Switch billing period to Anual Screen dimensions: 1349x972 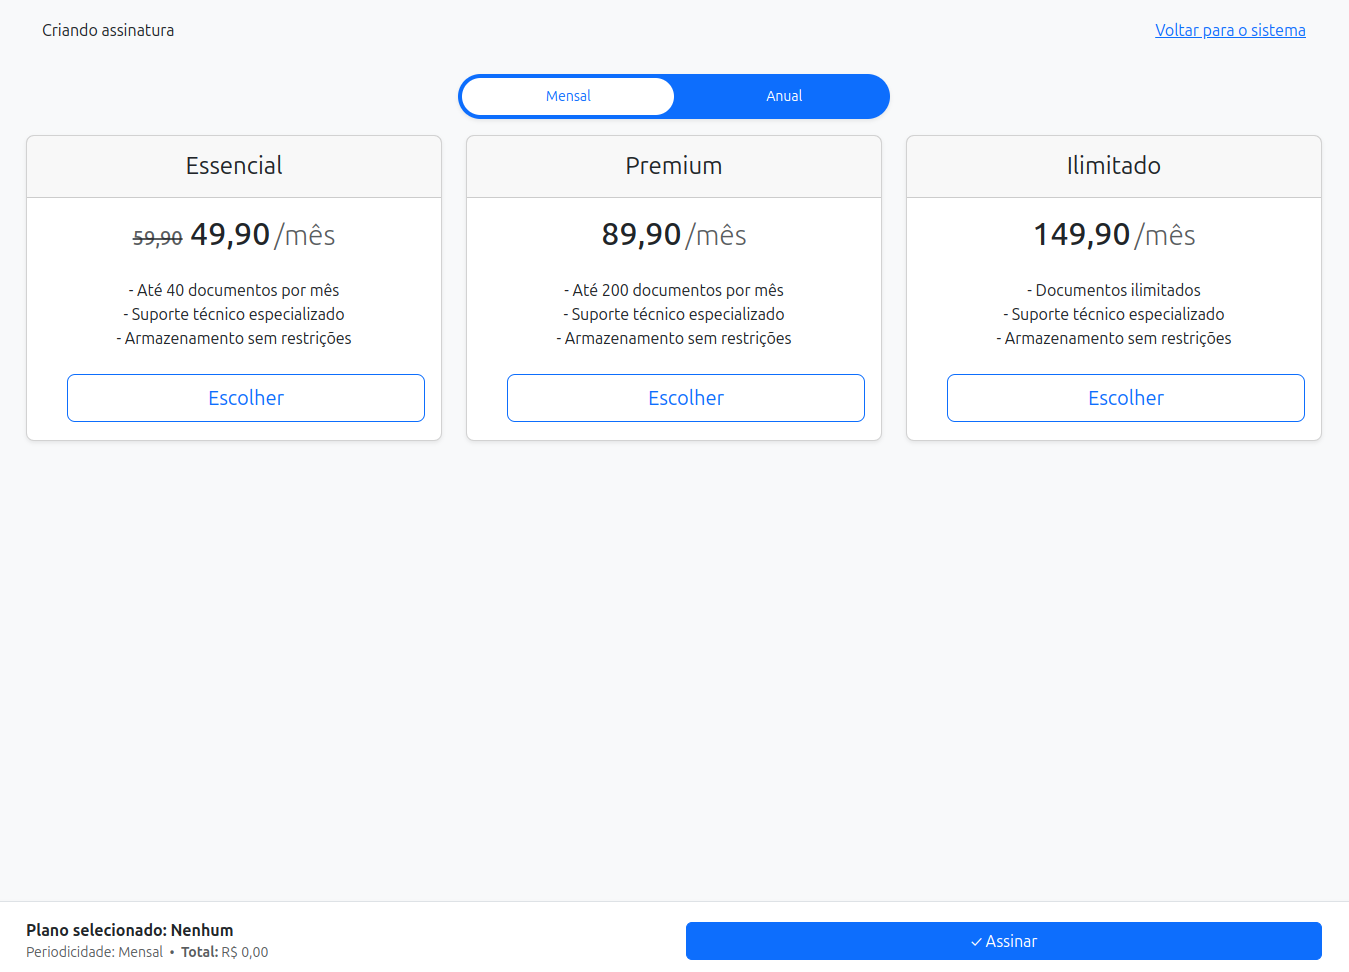click(x=784, y=96)
